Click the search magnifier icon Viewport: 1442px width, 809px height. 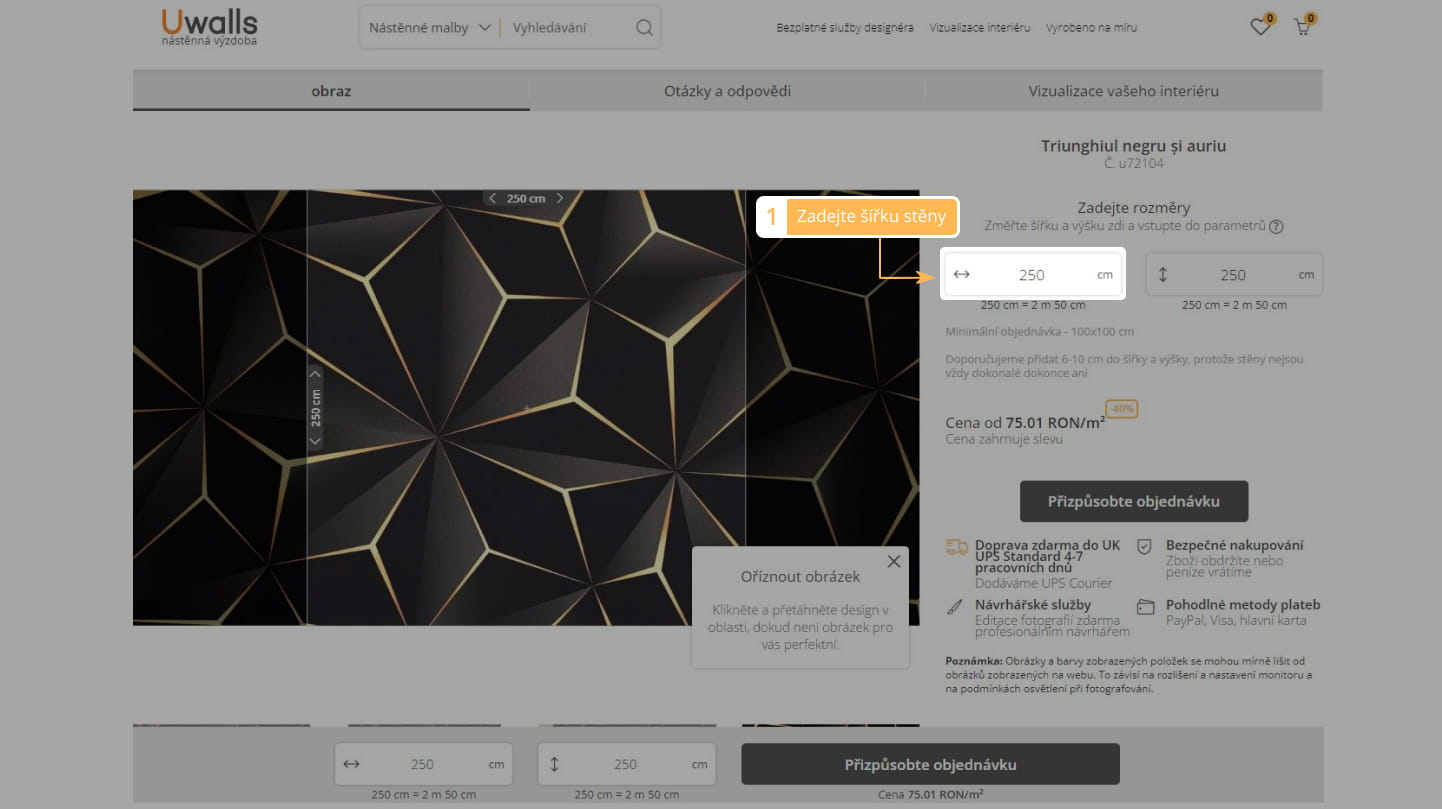click(644, 28)
